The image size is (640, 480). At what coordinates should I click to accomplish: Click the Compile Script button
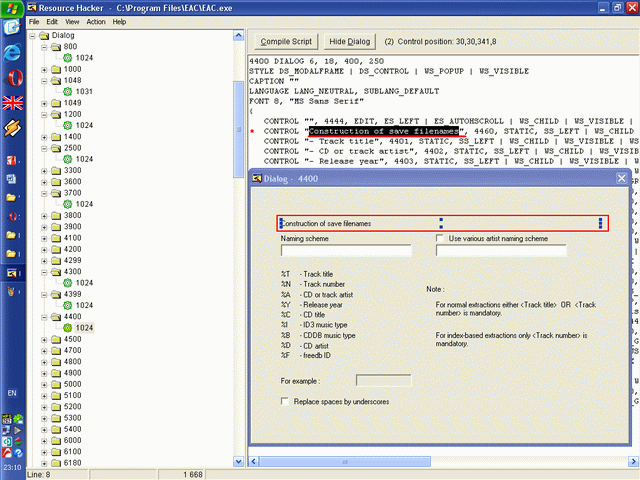pos(286,42)
